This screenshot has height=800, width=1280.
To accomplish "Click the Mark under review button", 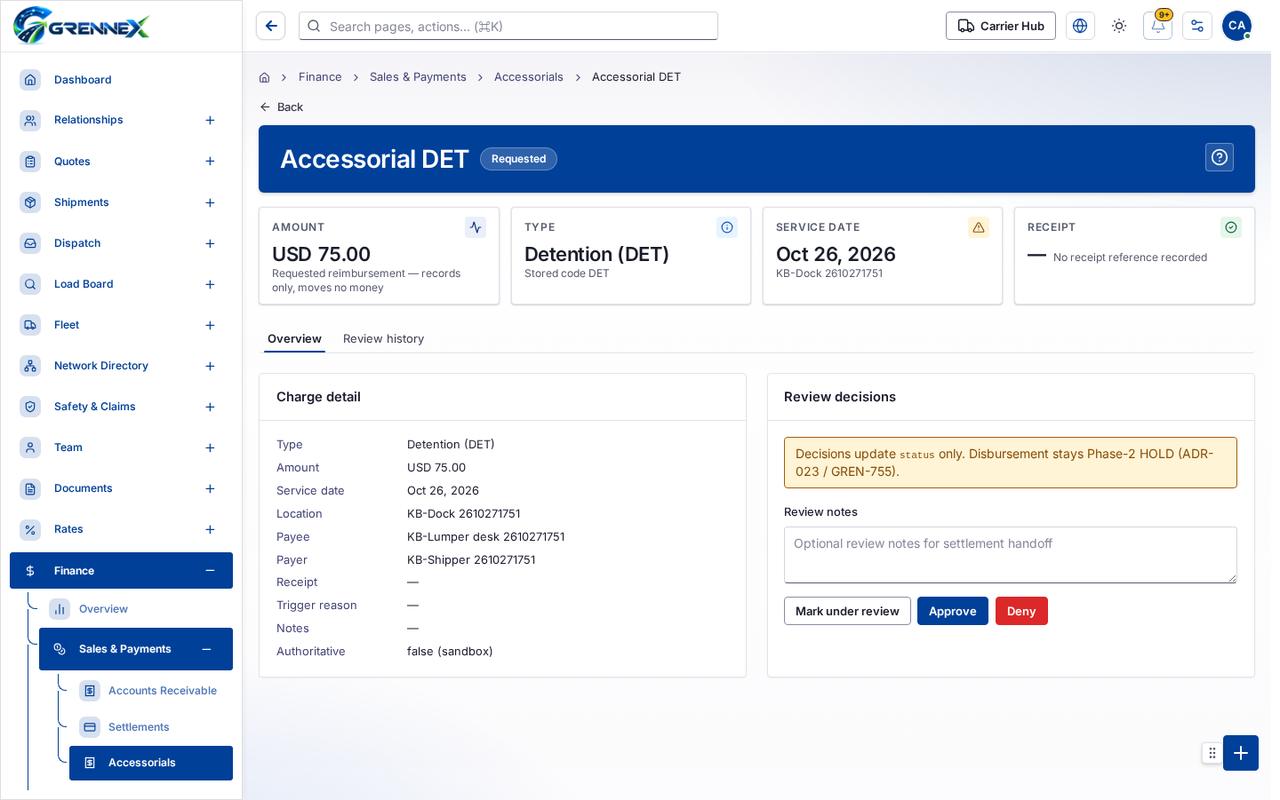I will 847,611.
